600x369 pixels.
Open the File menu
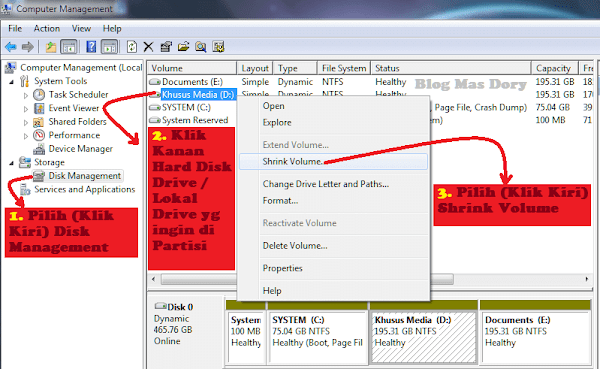tap(15, 29)
